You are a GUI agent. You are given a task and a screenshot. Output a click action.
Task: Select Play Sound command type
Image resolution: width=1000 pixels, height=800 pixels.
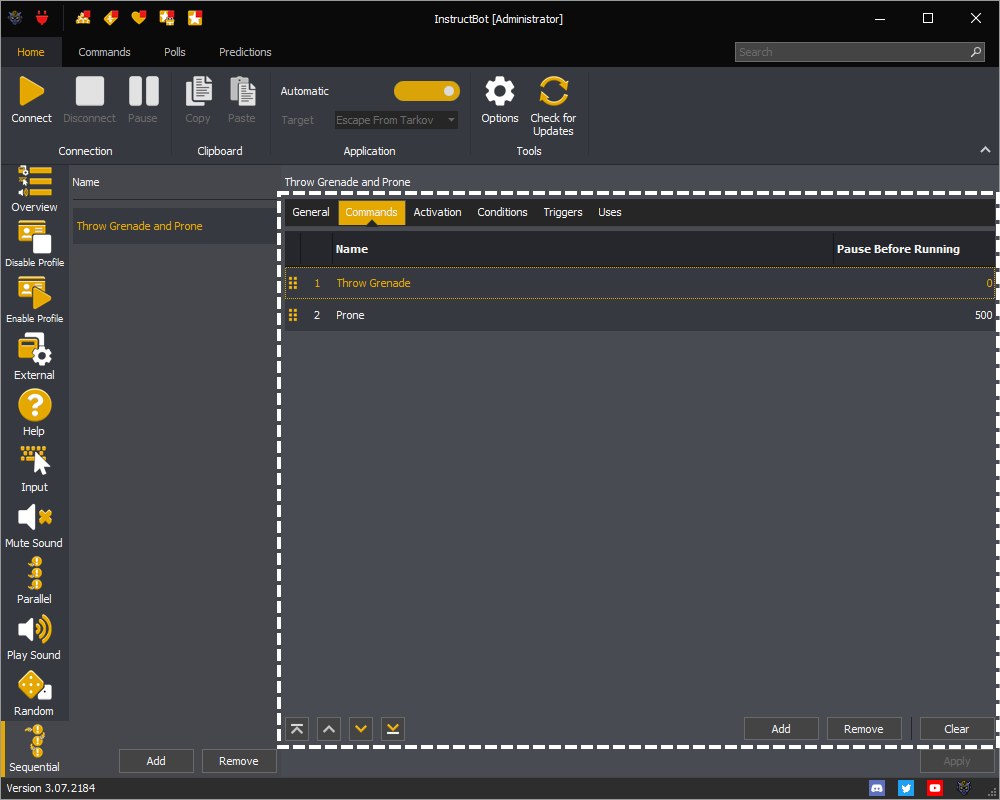tap(34, 637)
